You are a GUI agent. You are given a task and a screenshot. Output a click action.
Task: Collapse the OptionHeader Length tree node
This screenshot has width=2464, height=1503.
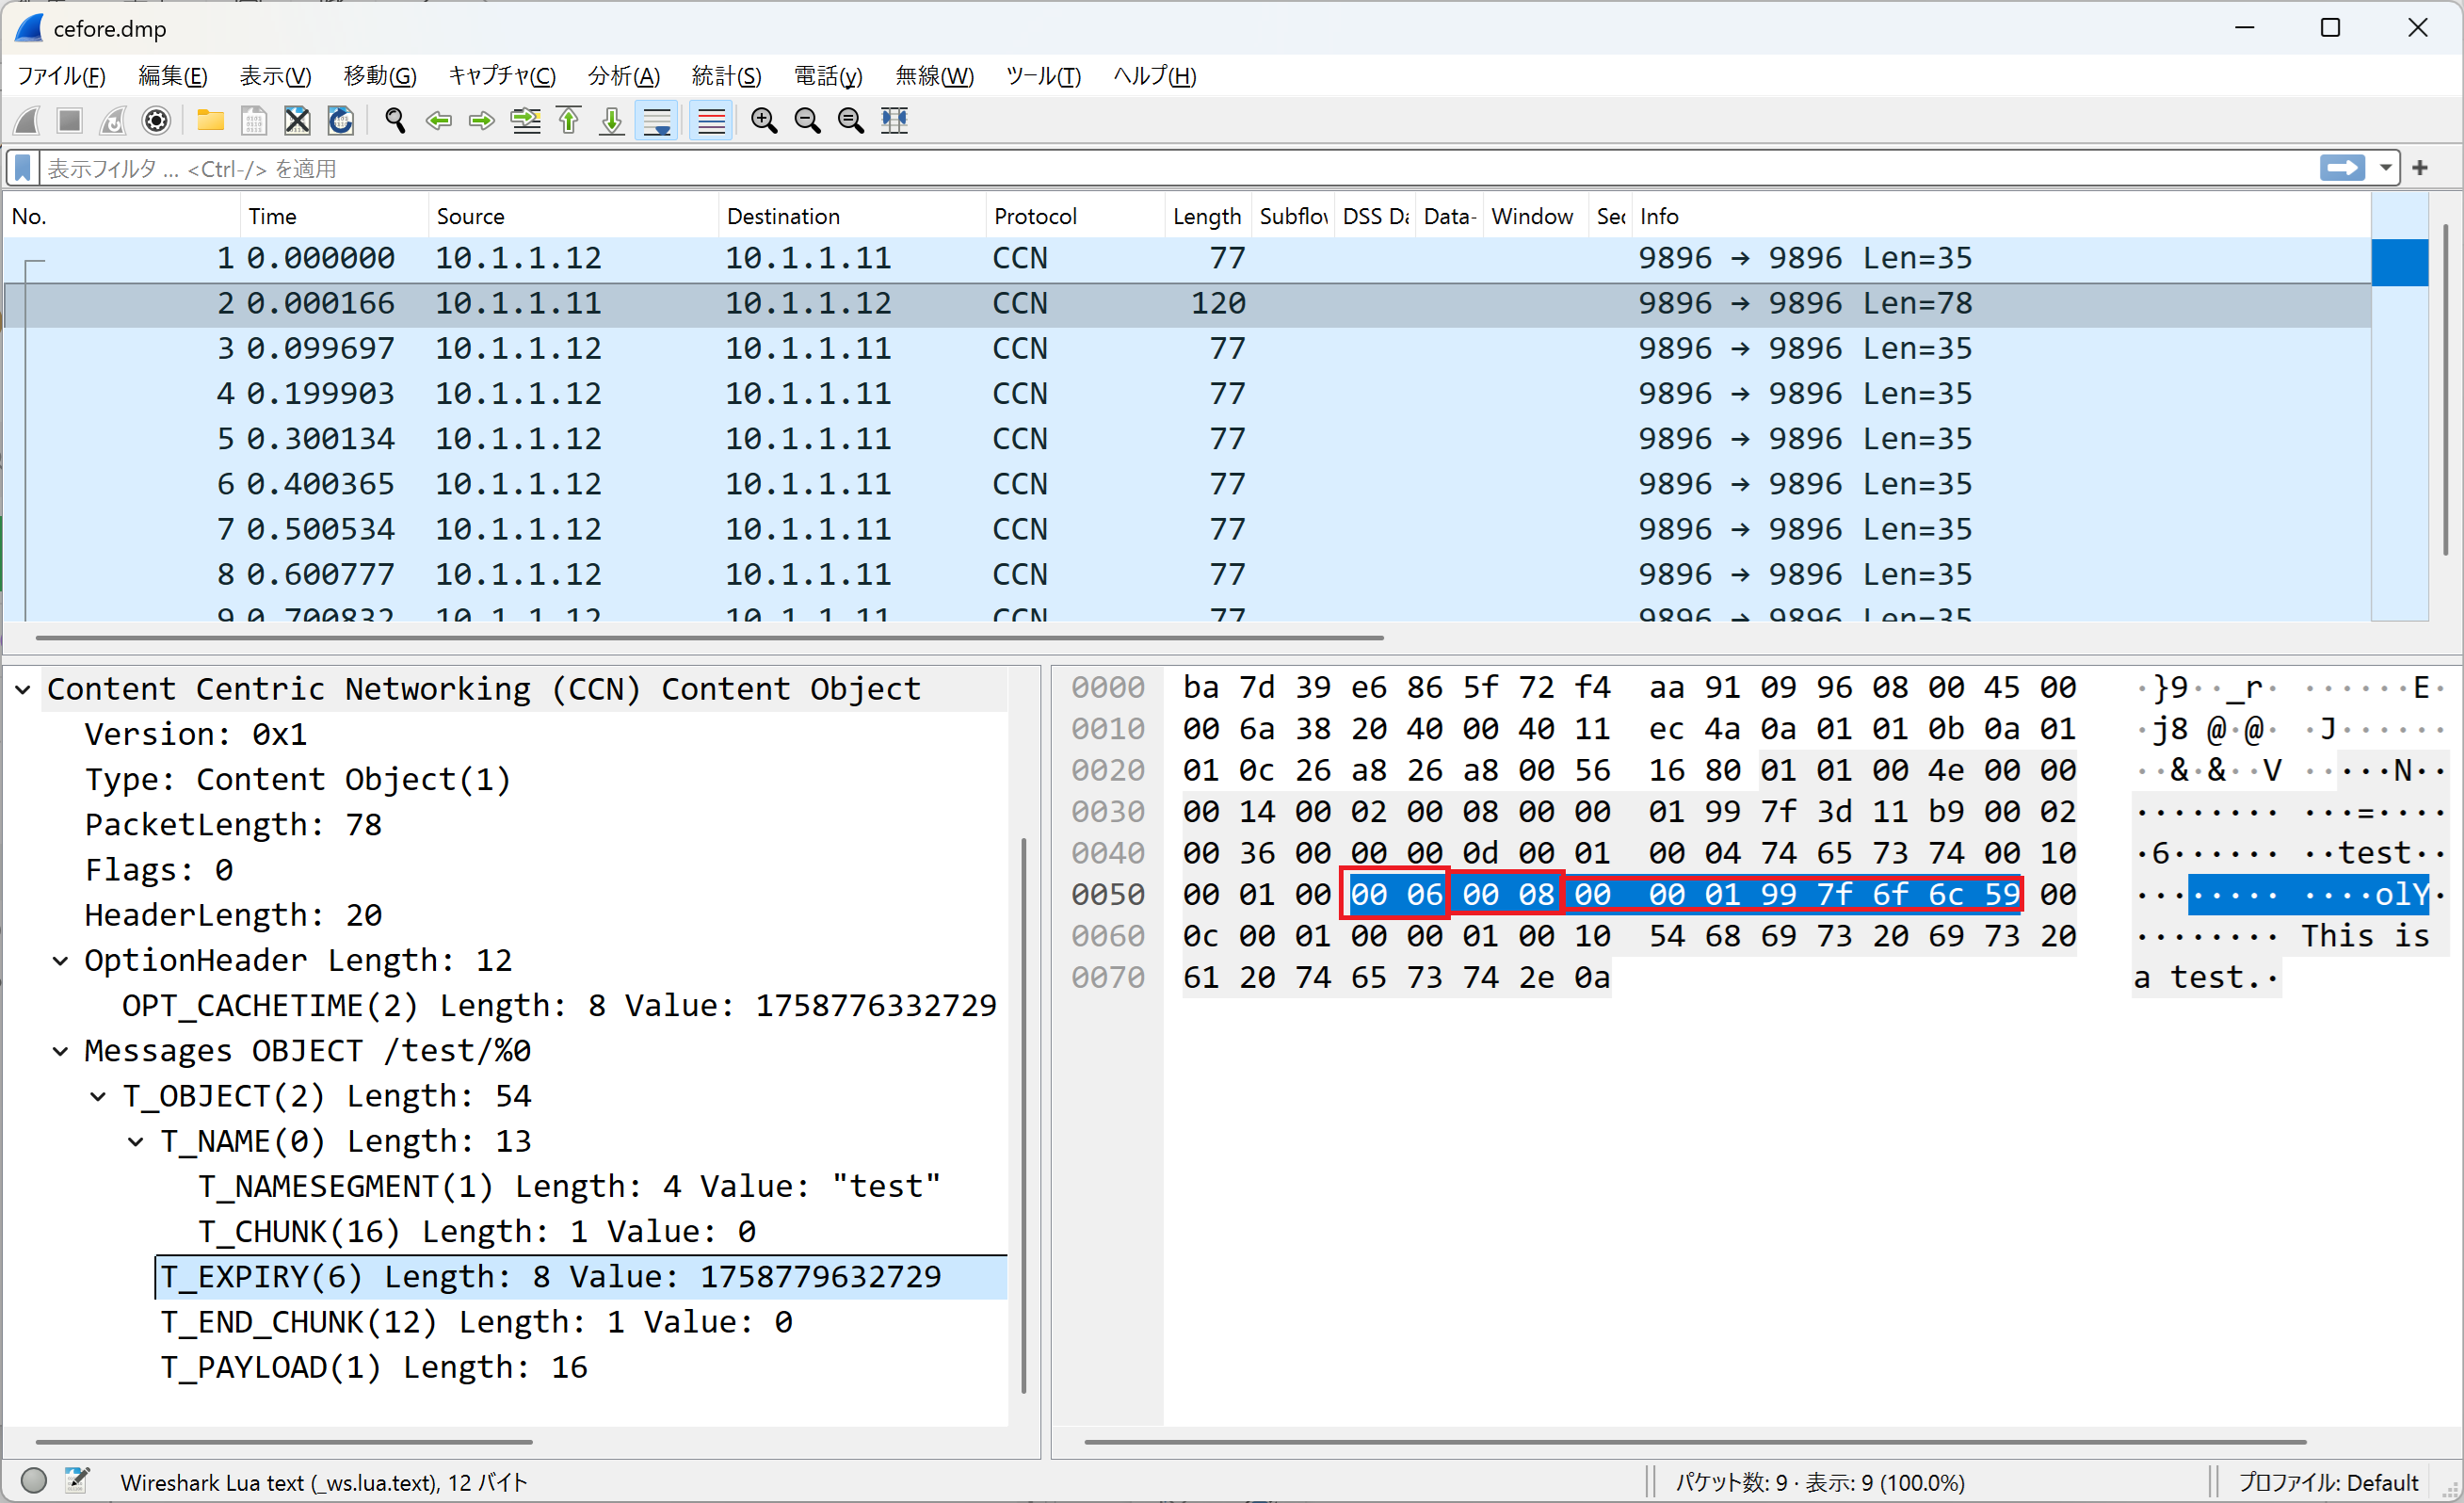(x=61, y=961)
